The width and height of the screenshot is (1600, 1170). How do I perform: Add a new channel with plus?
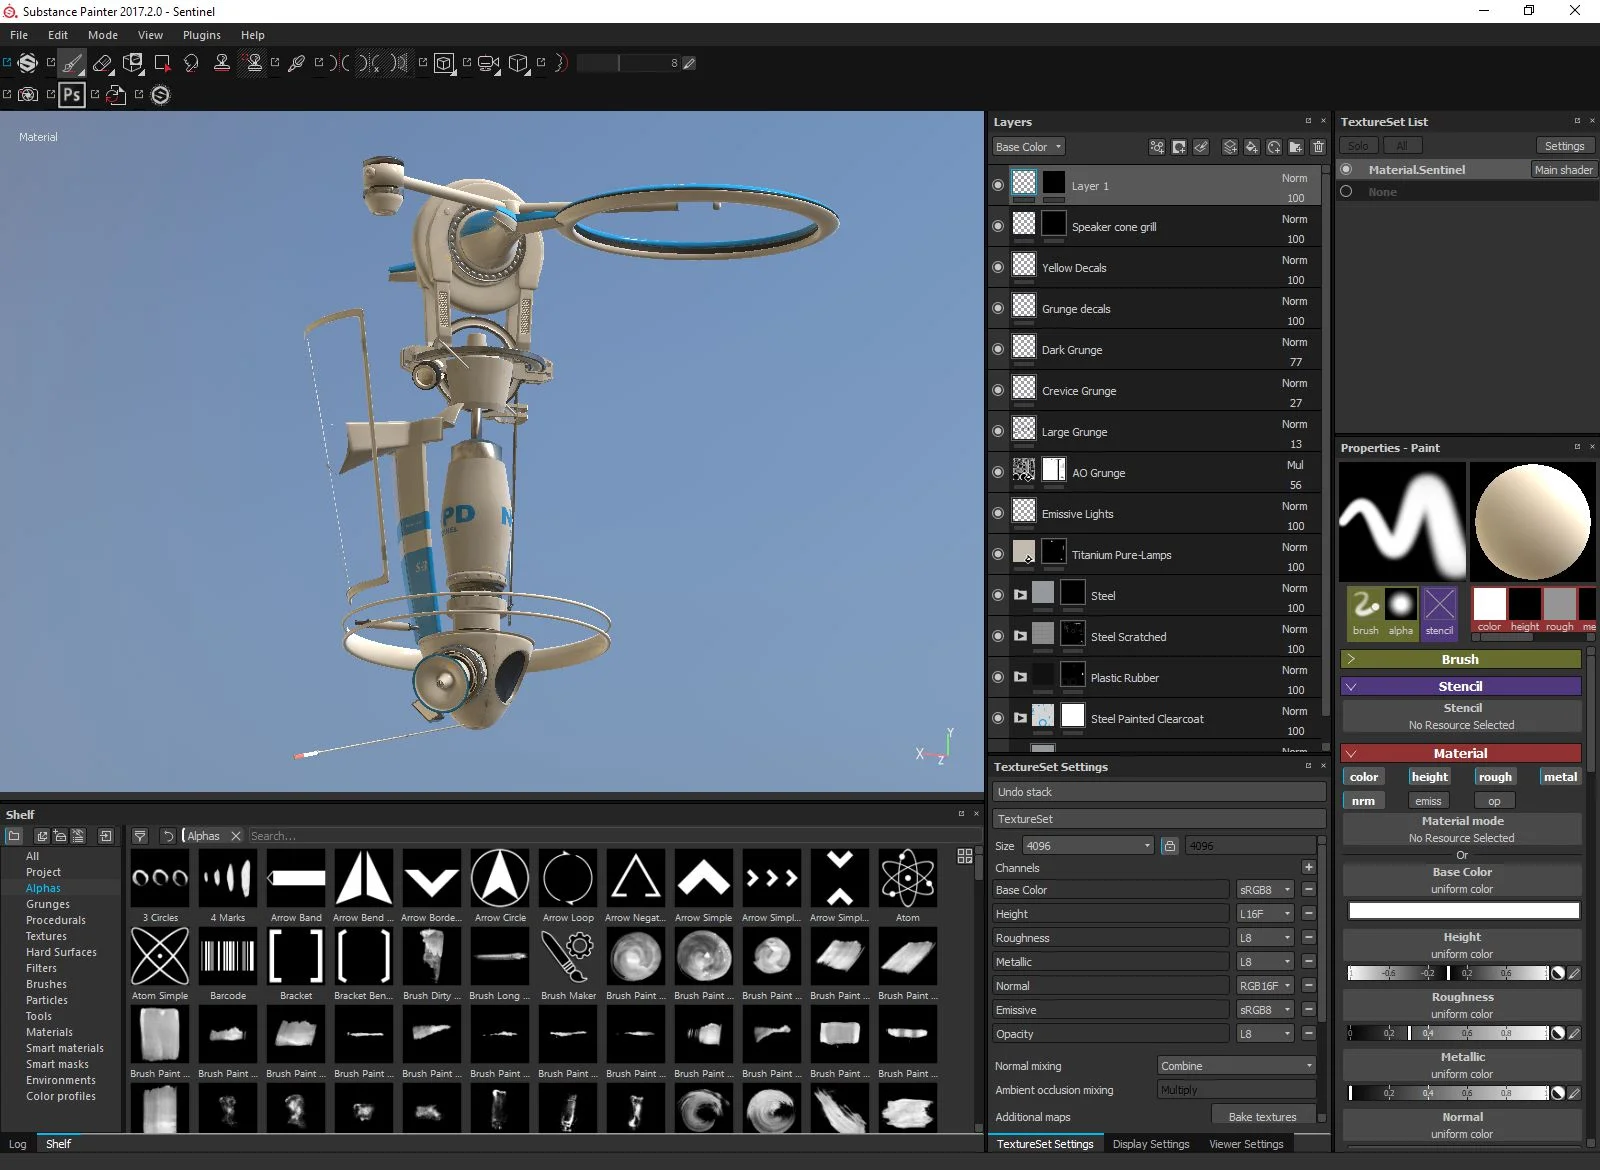click(1308, 867)
